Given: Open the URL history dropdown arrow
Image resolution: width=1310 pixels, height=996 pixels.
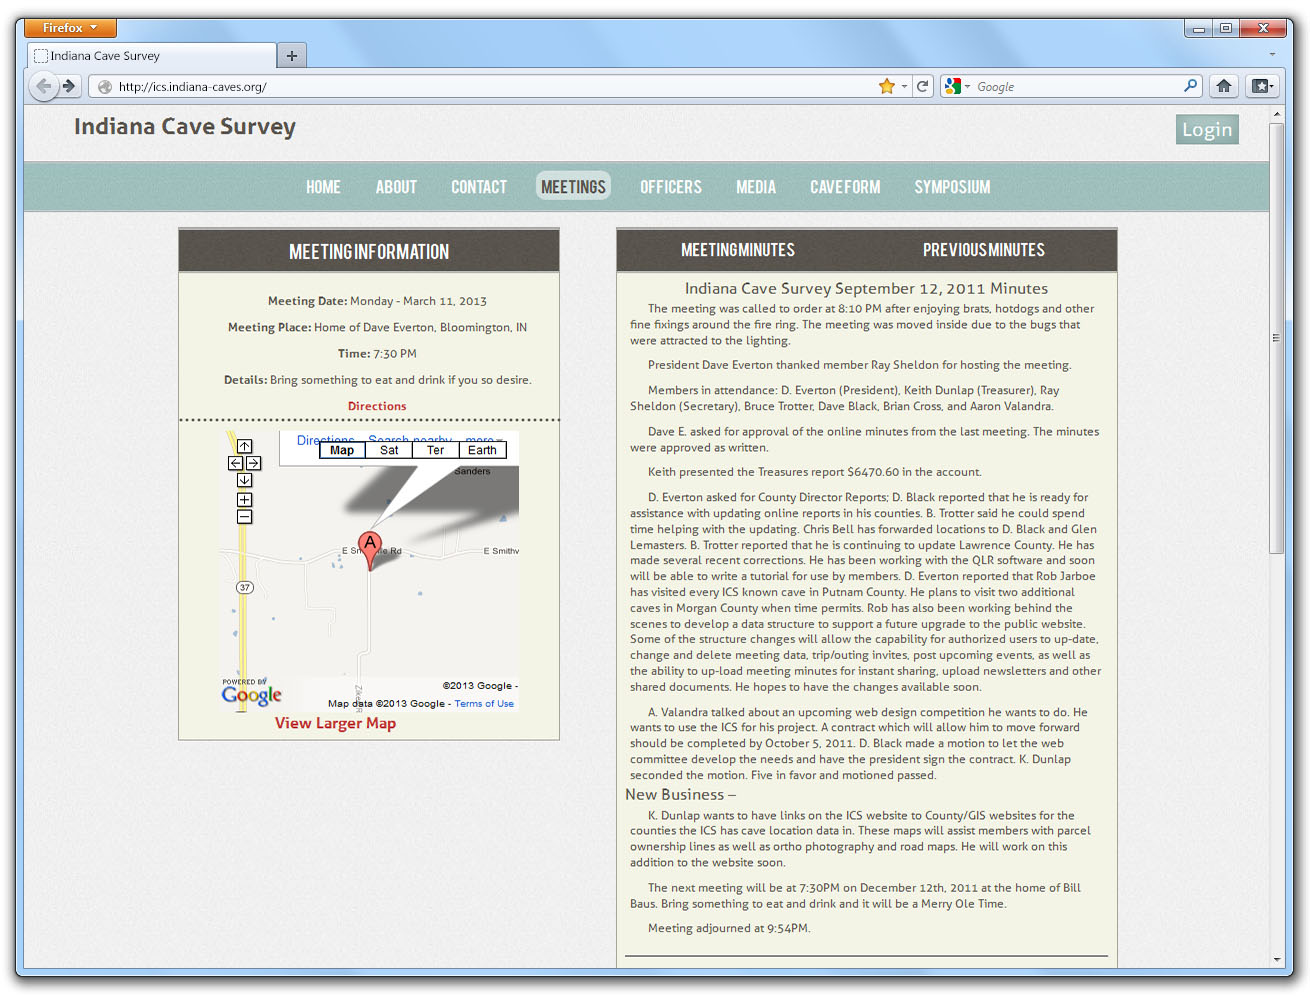Looking at the screenshot, I should pyautogui.click(x=904, y=86).
